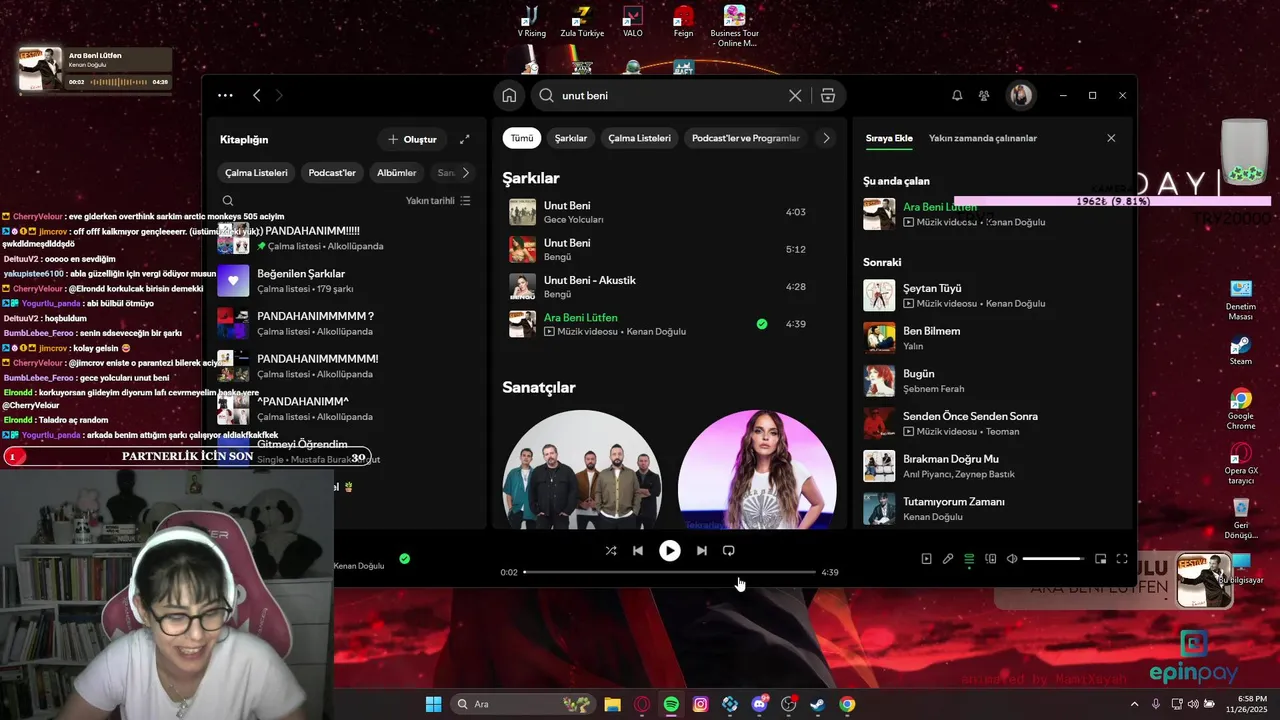Toggle the green saved checkmark on Ara Beni Lütfen
This screenshot has height=720, width=1280.
click(762, 324)
